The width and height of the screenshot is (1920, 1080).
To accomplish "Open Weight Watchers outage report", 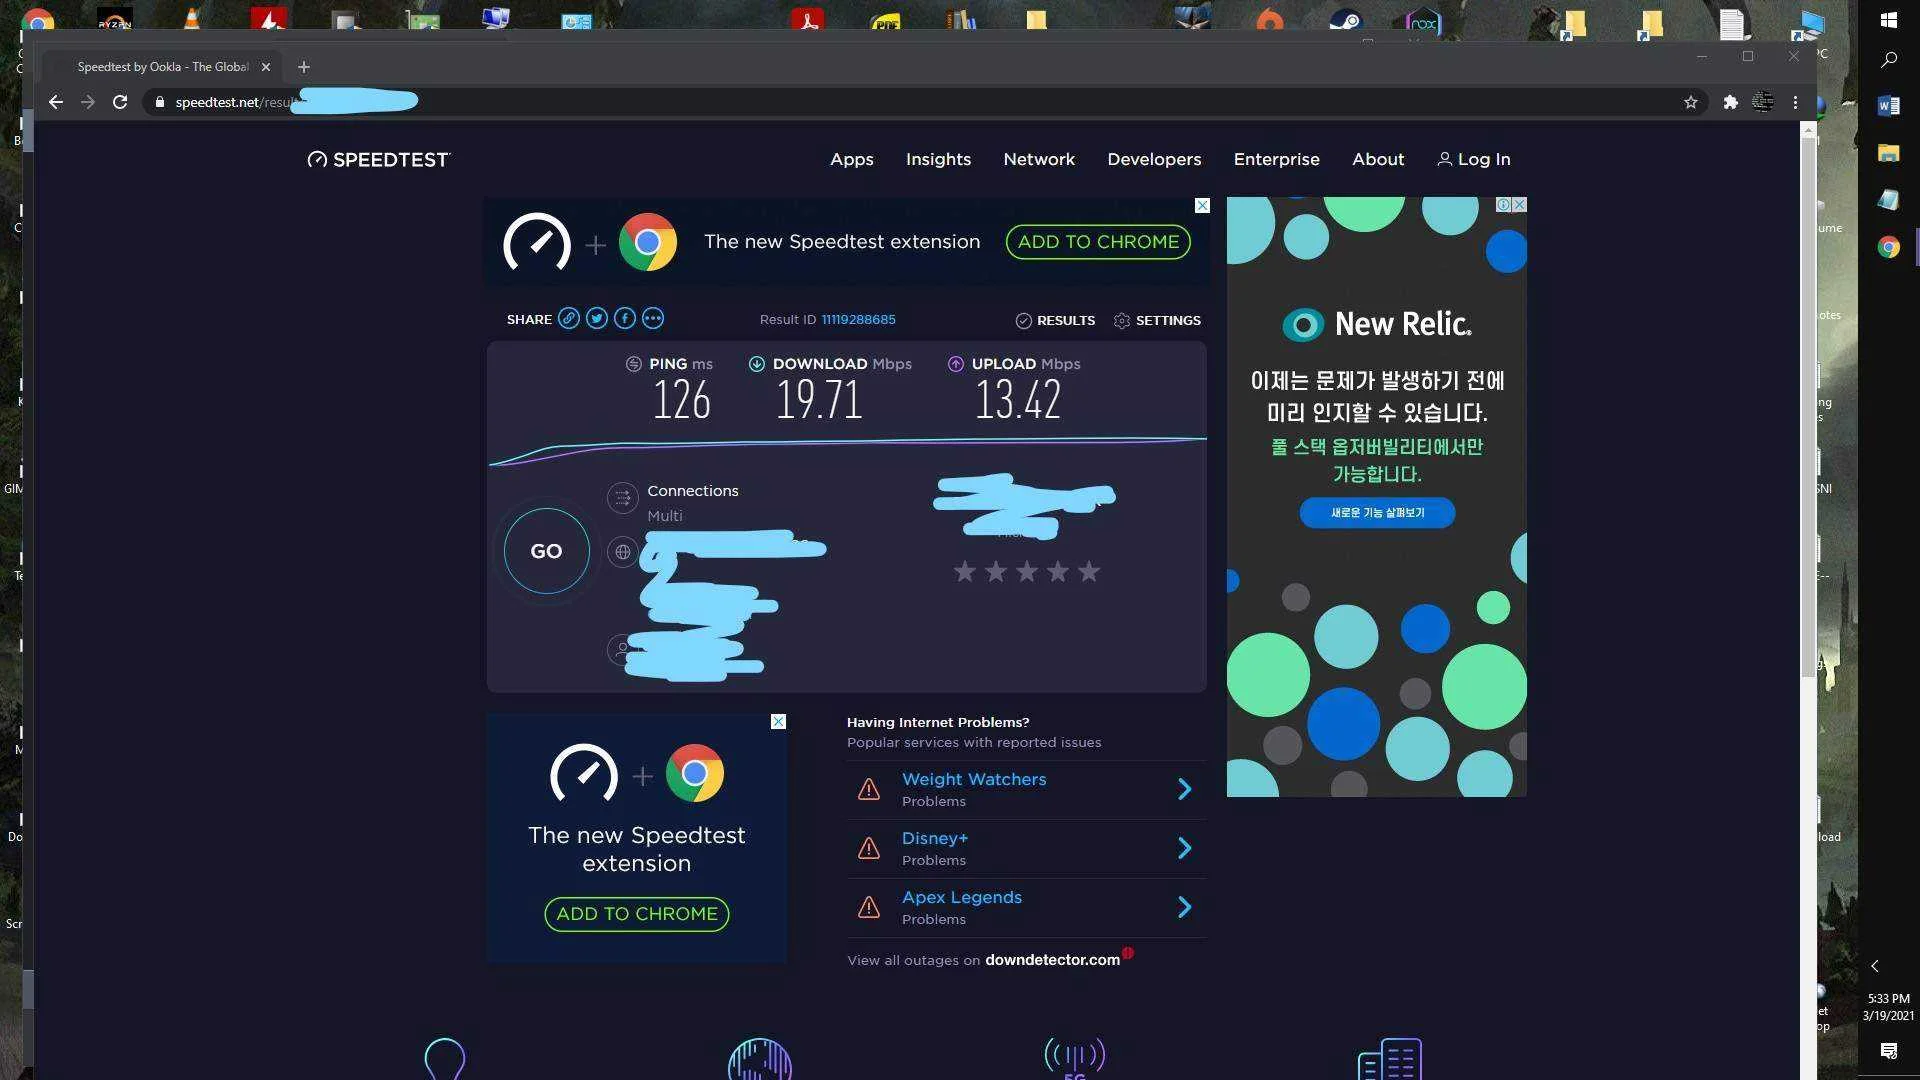I will (x=974, y=780).
